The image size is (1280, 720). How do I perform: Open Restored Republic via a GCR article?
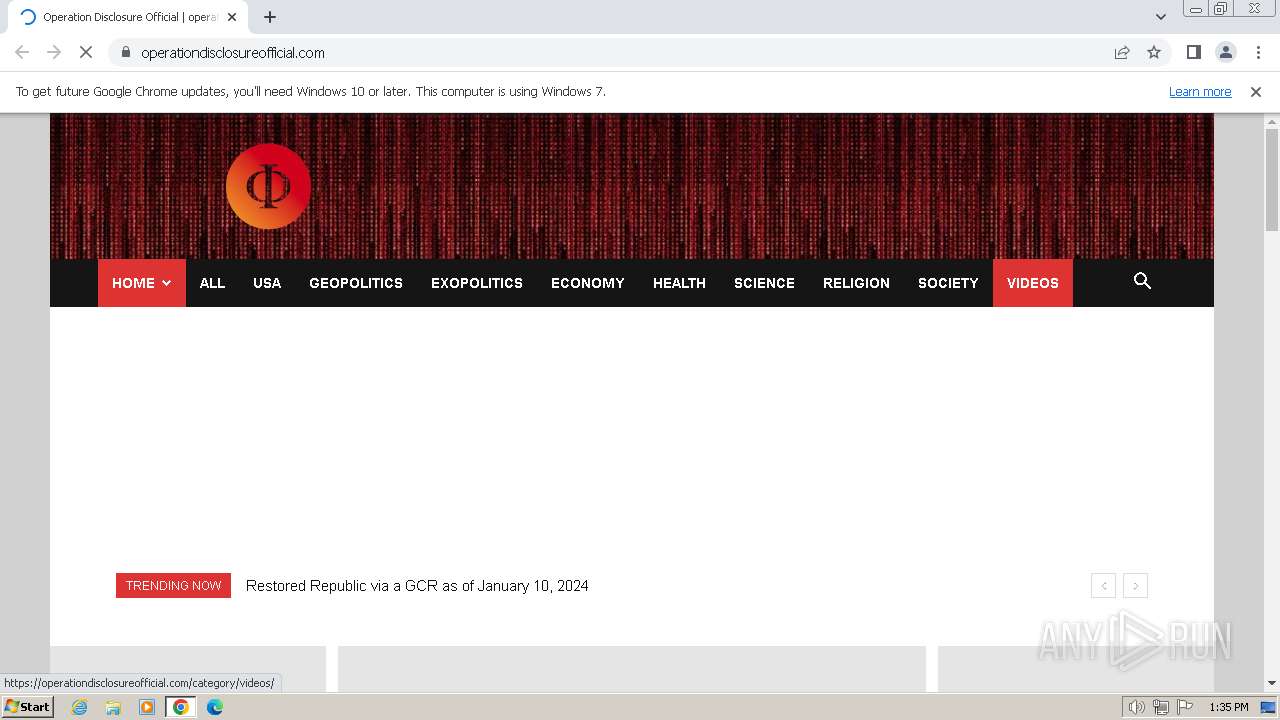tap(417, 586)
